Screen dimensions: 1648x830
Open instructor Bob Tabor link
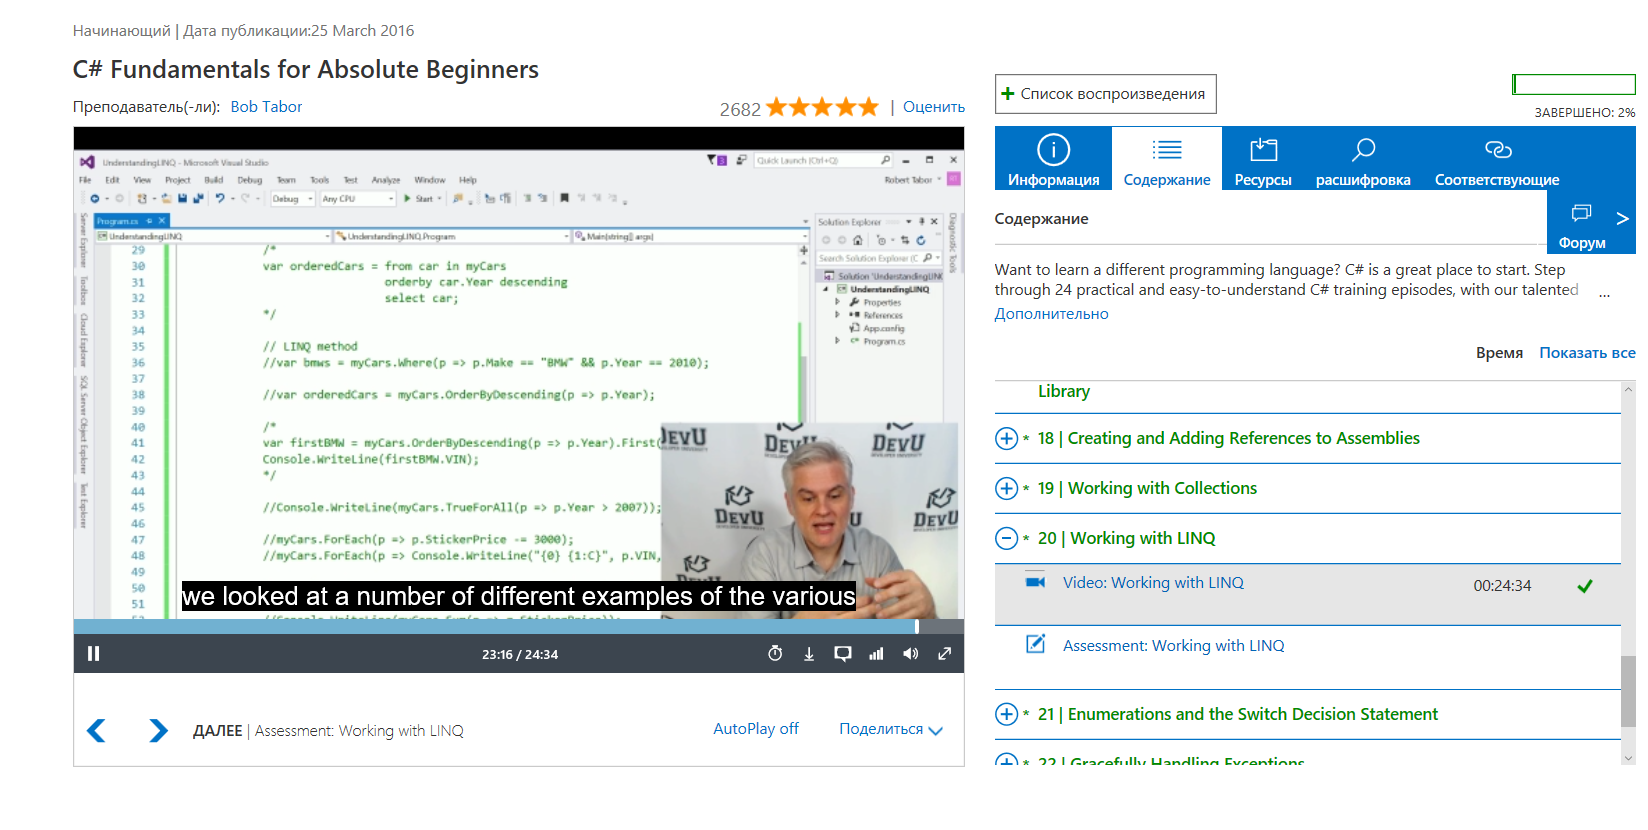pos(266,107)
